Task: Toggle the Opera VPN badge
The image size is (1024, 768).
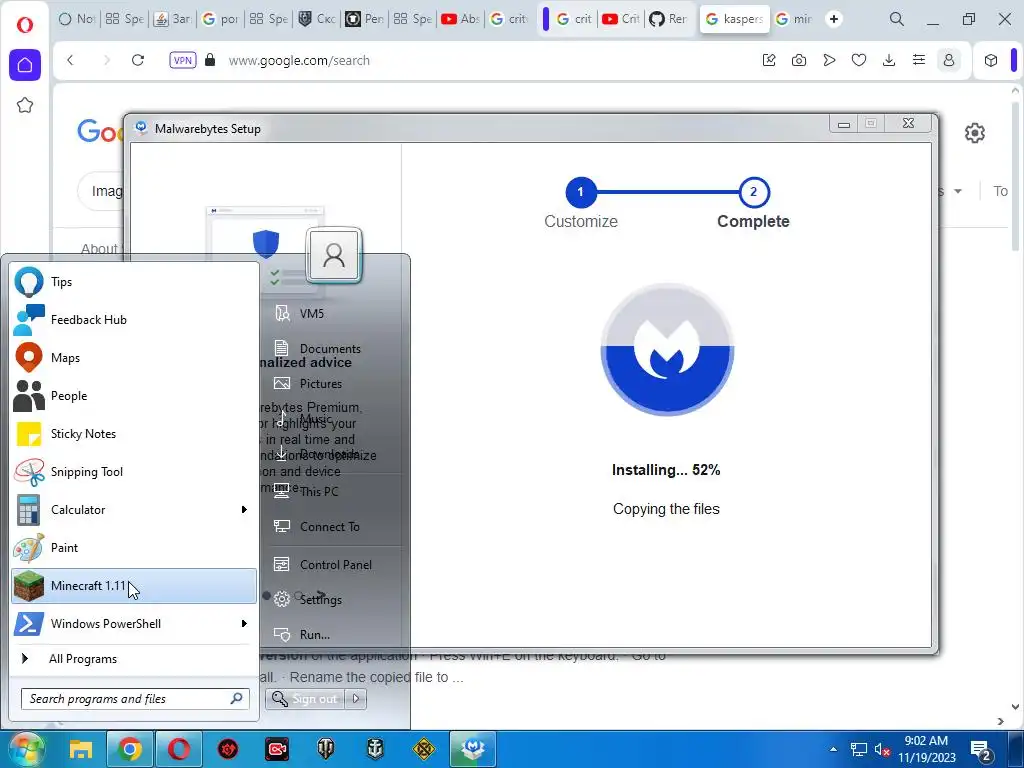Action: pos(183,60)
